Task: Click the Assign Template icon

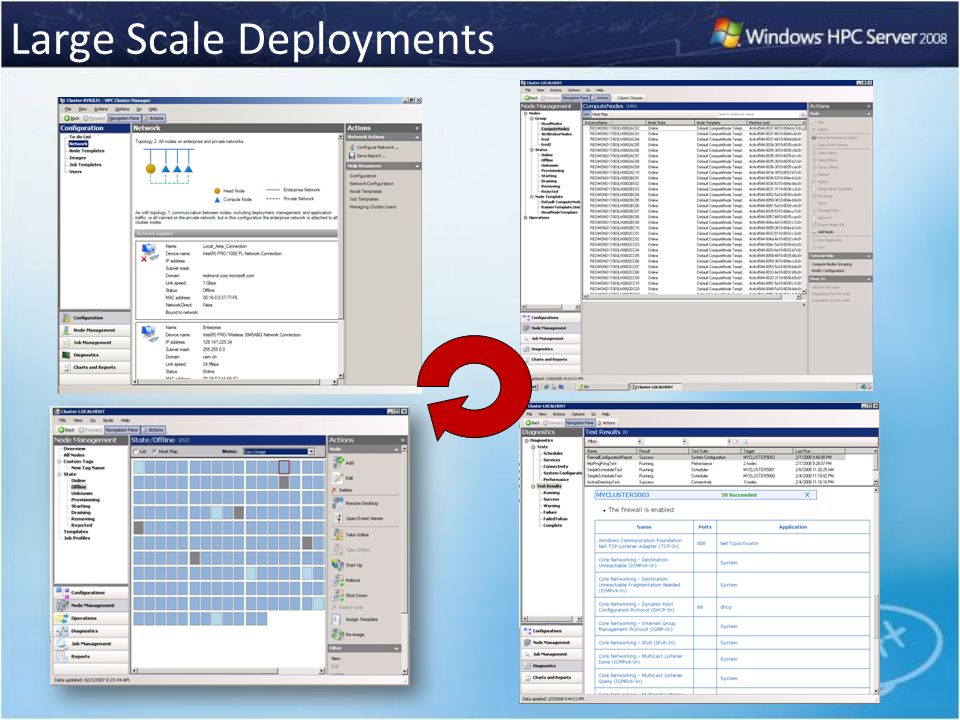Action: tap(337, 619)
